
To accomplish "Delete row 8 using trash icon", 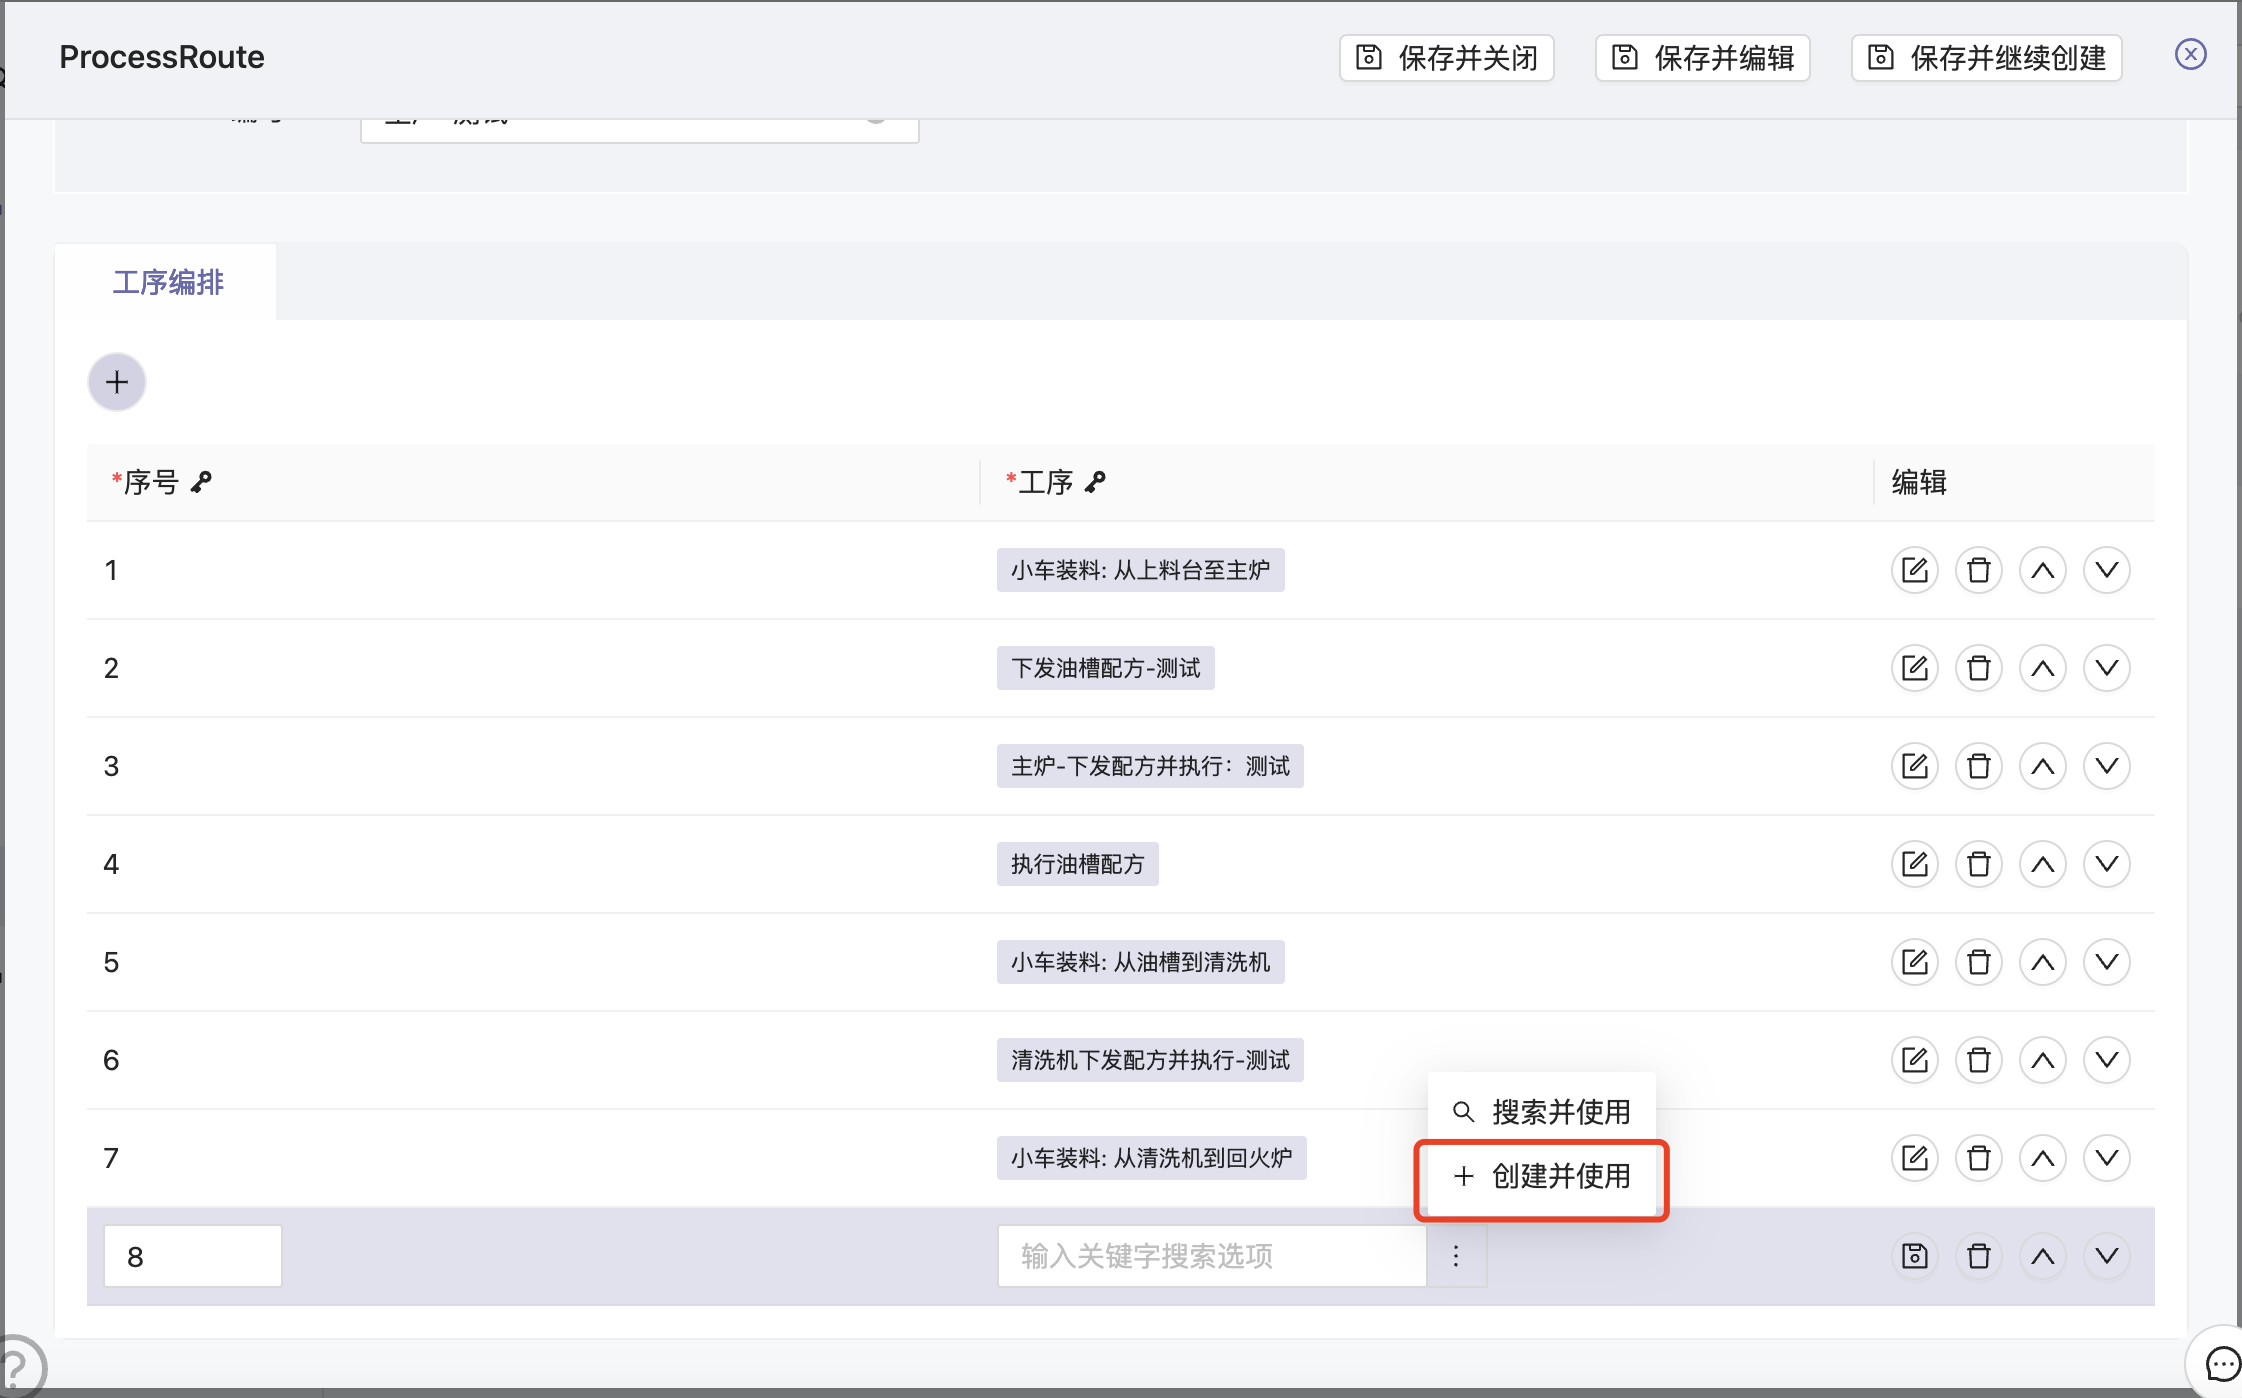I will pos(1978,1256).
